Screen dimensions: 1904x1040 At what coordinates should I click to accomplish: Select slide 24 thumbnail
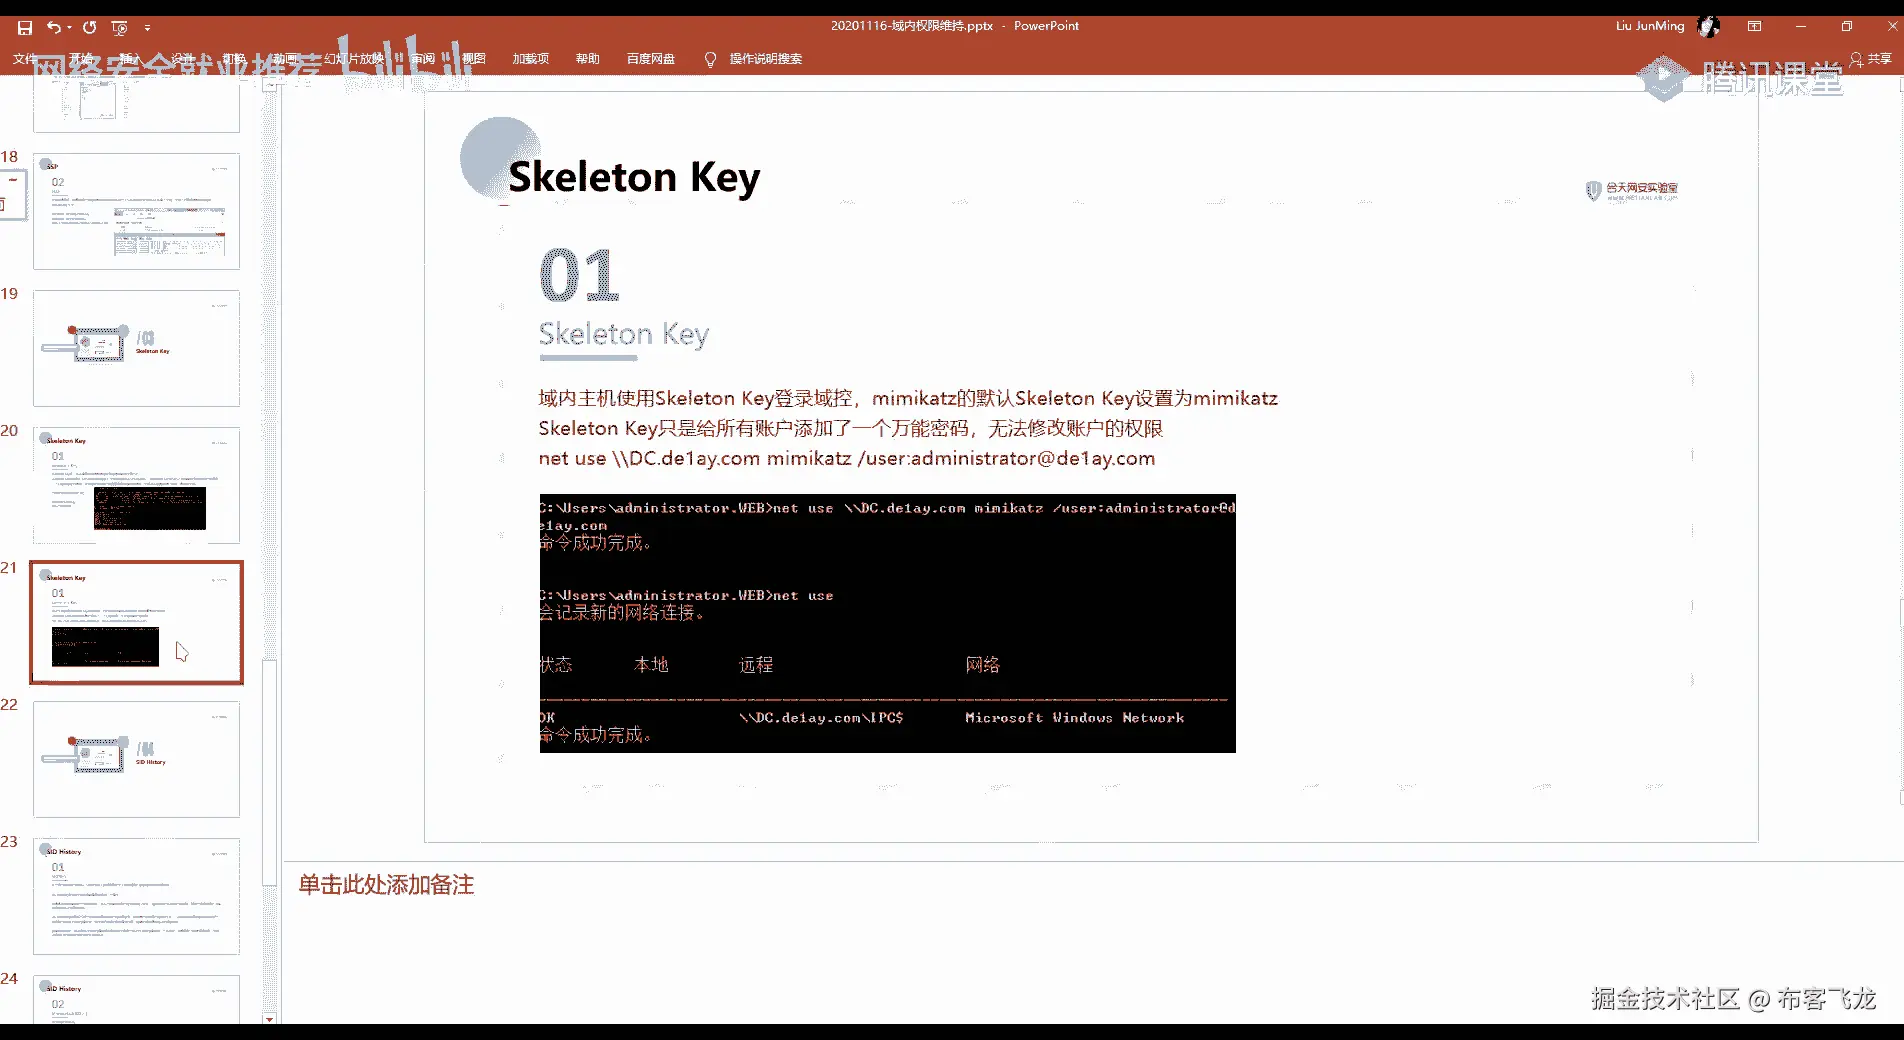(136, 999)
